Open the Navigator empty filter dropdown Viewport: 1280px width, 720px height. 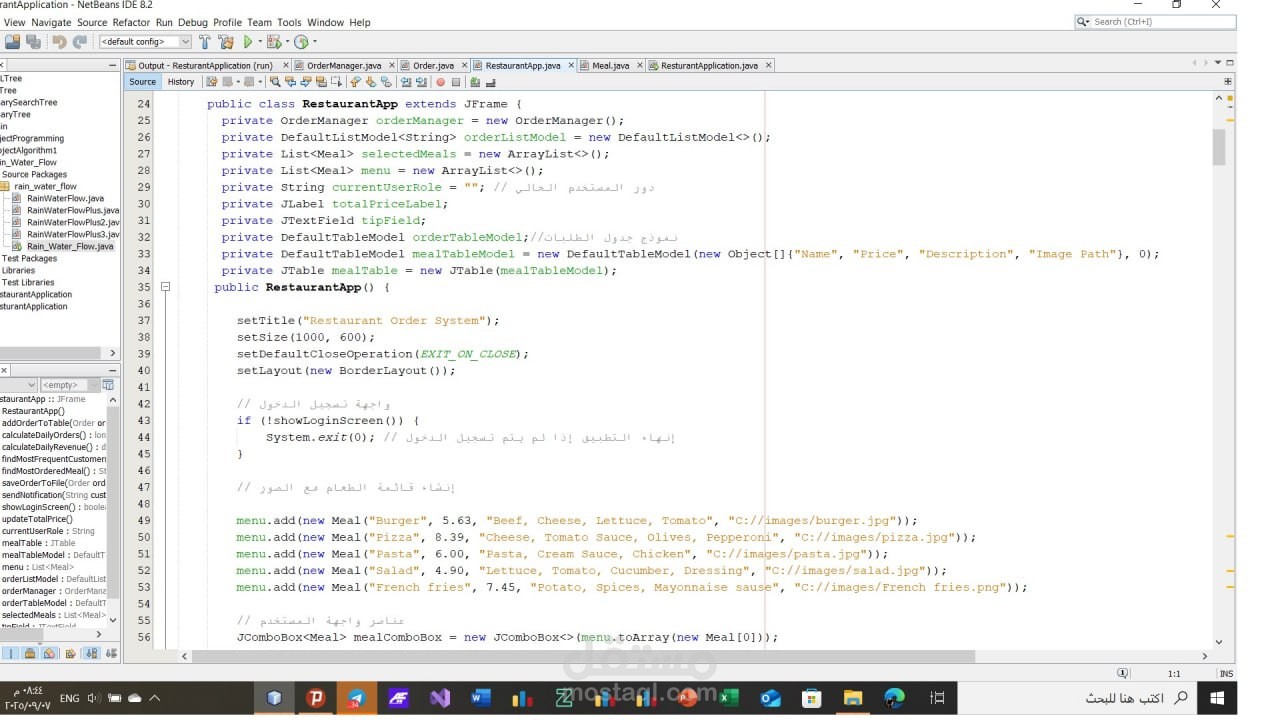click(68, 385)
